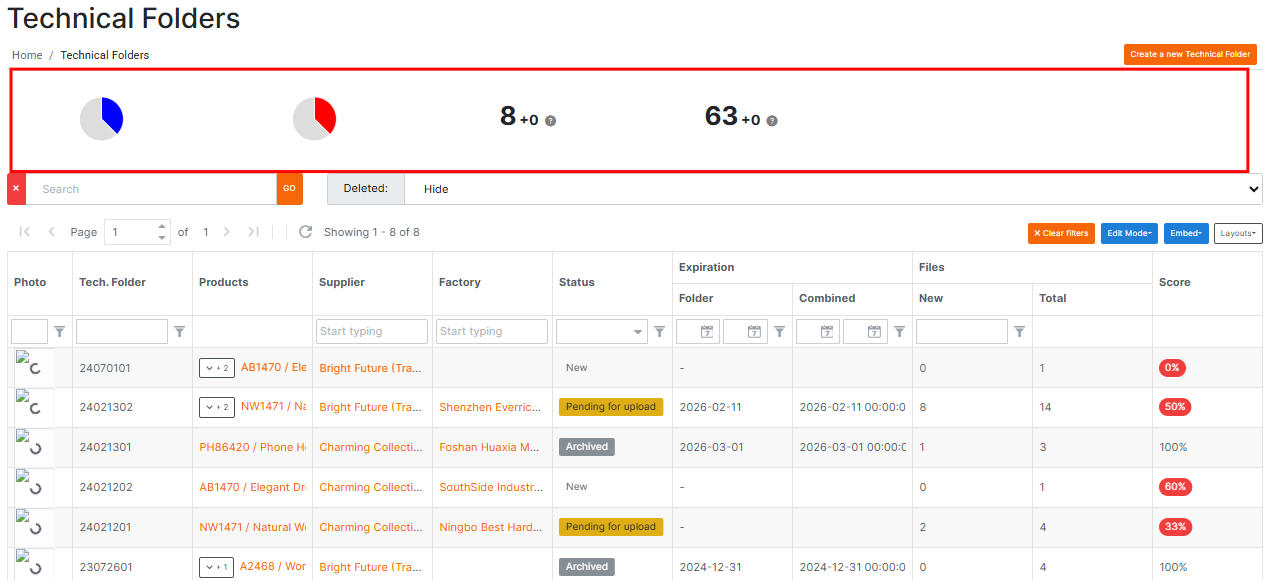Navigate to Home in the breadcrumb

pos(27,55)
